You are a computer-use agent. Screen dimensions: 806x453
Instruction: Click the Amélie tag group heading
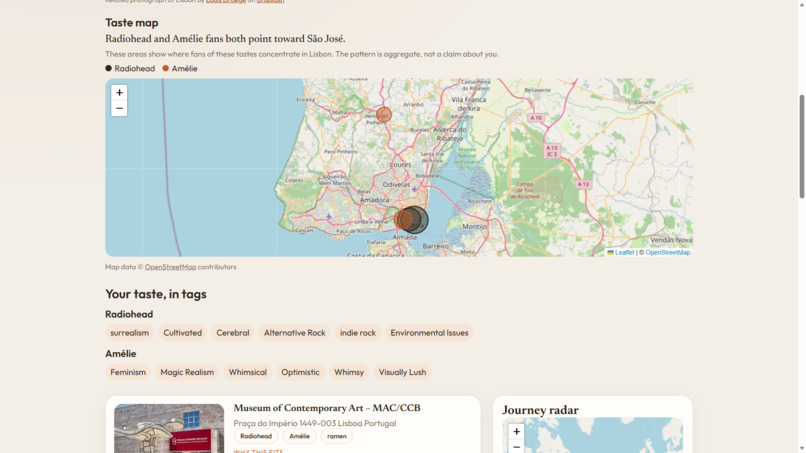121,354
